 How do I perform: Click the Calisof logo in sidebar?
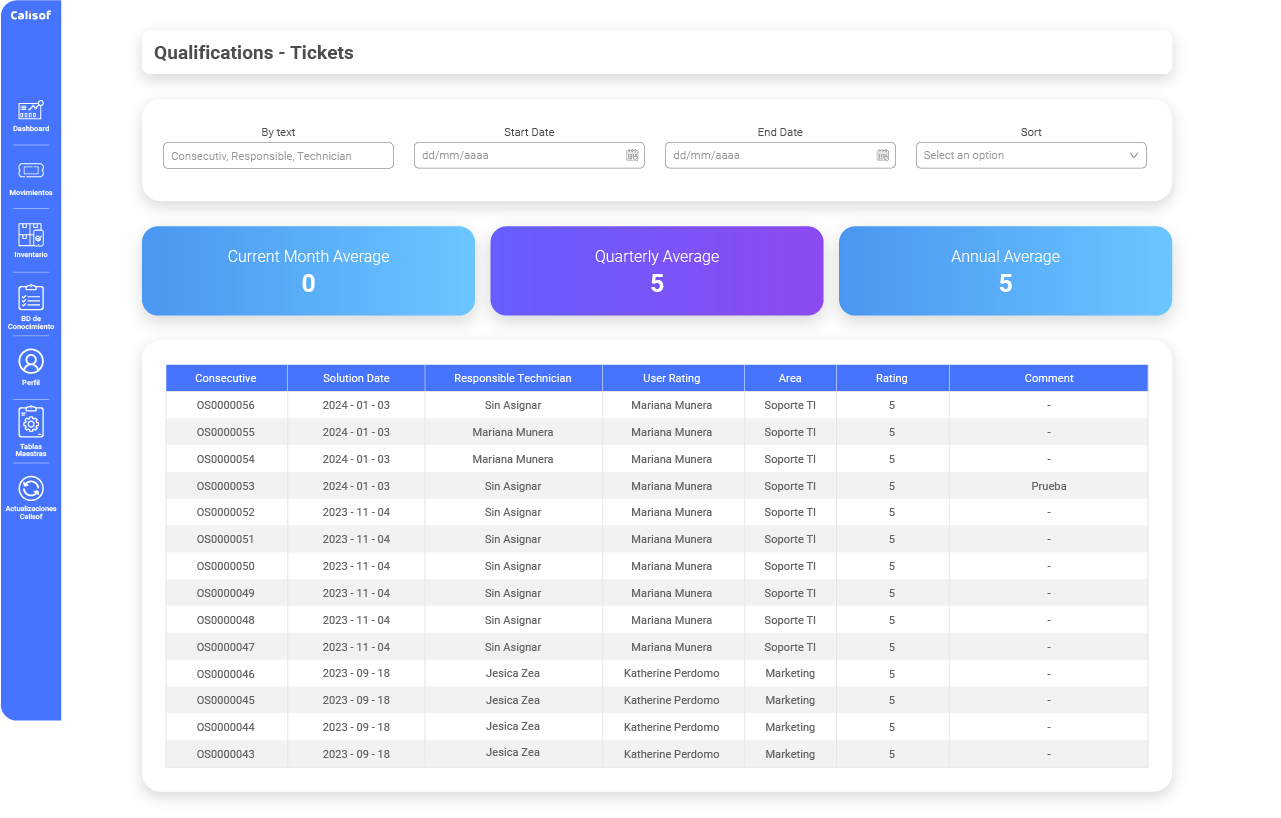coord(31,15)
